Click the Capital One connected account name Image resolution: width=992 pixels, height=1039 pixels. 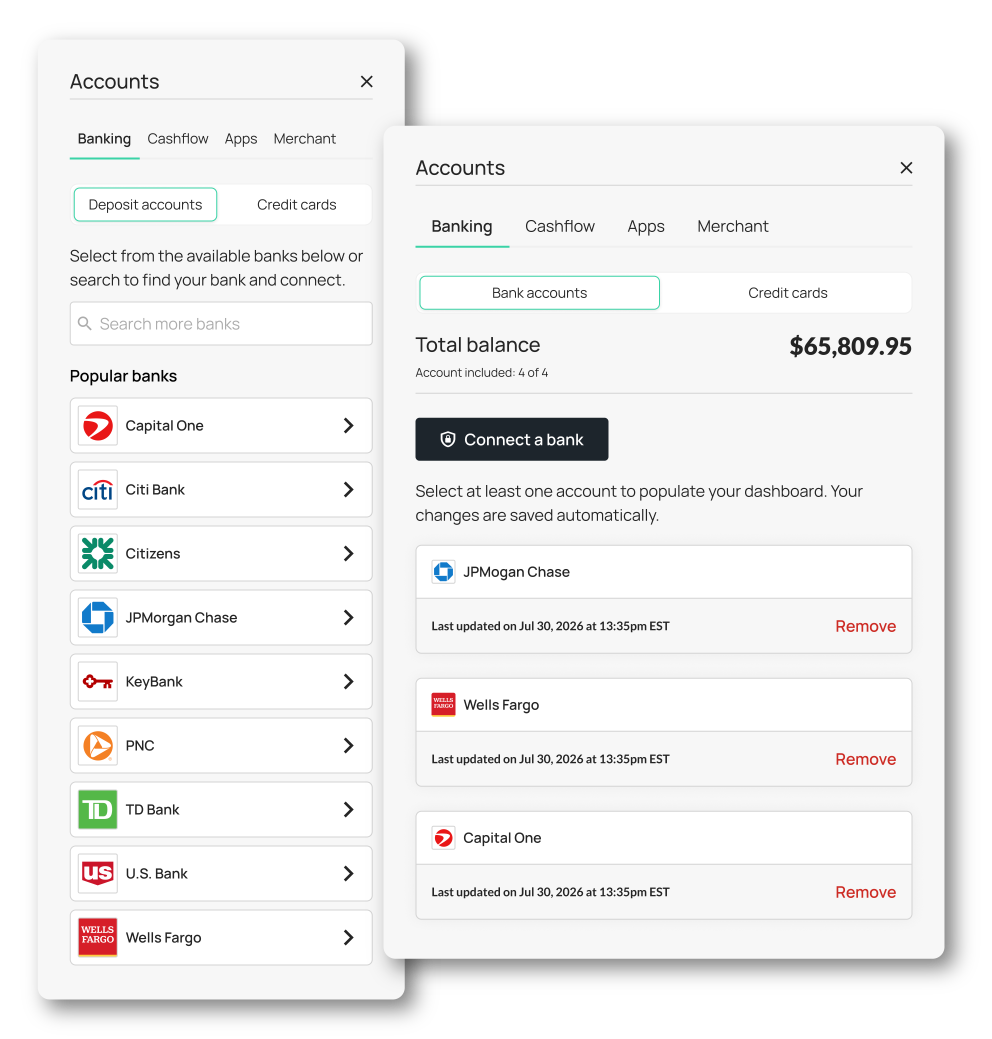point(502,838)
